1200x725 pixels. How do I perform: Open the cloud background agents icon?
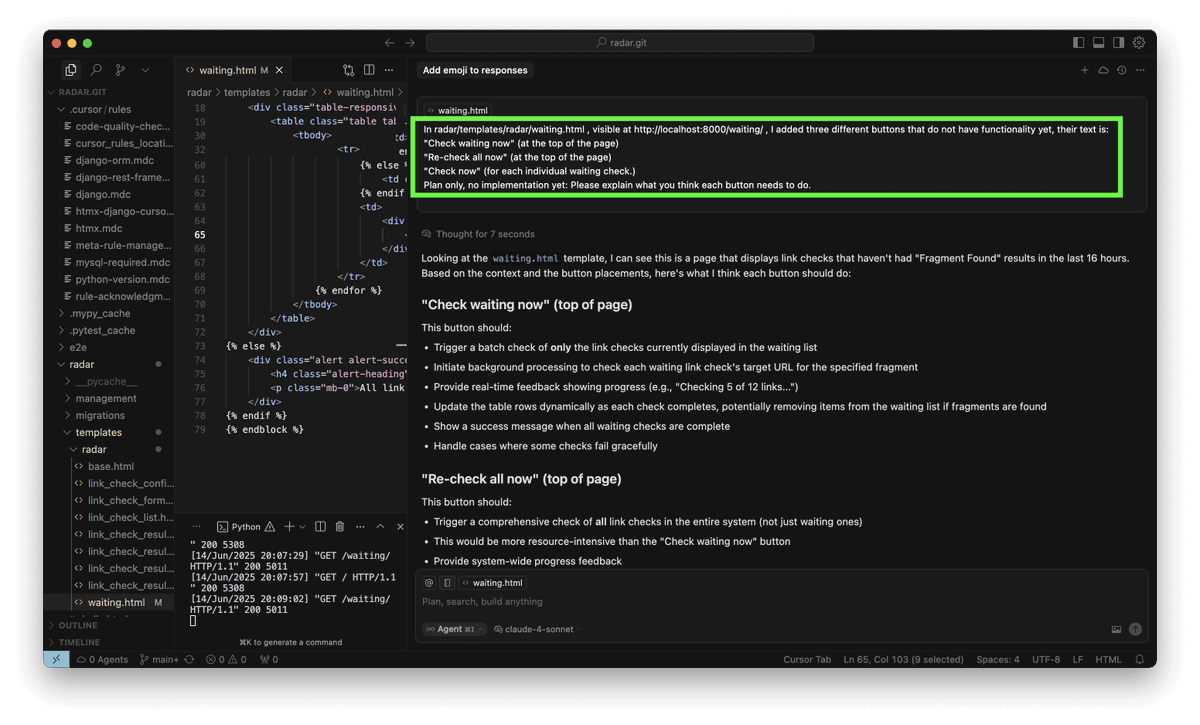tap(1103, 70)
